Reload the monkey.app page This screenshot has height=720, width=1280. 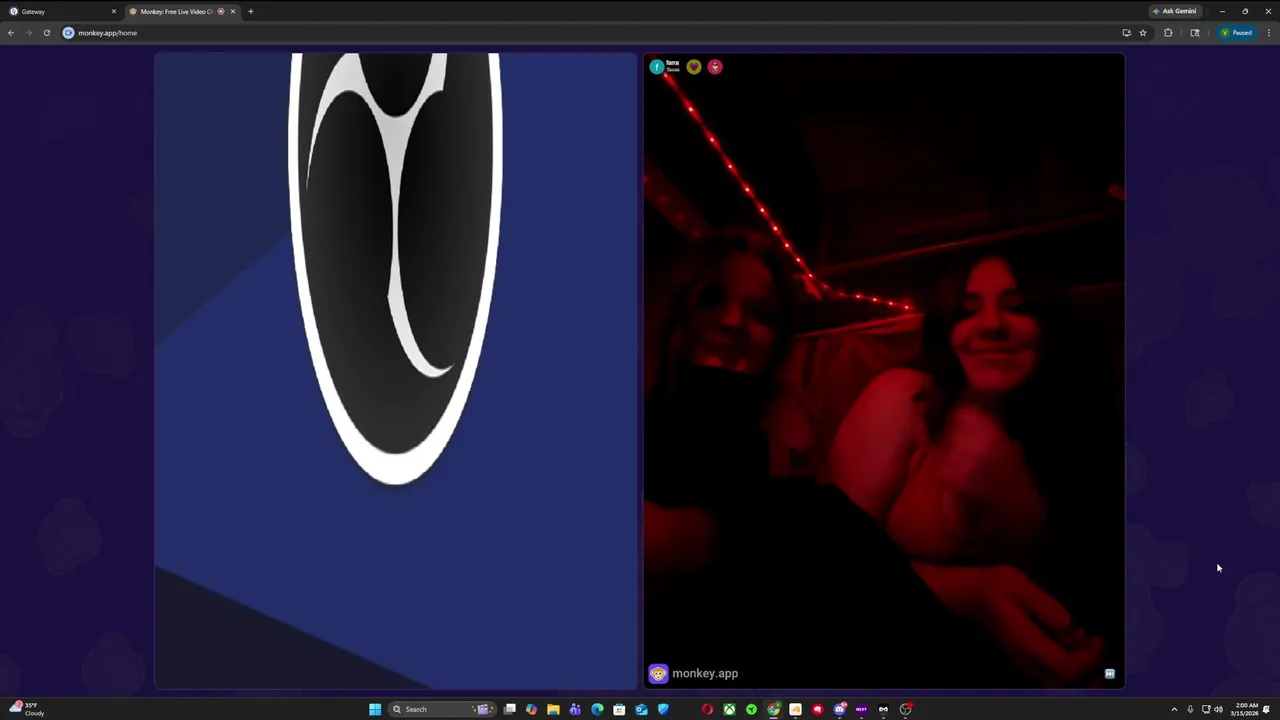46,33
